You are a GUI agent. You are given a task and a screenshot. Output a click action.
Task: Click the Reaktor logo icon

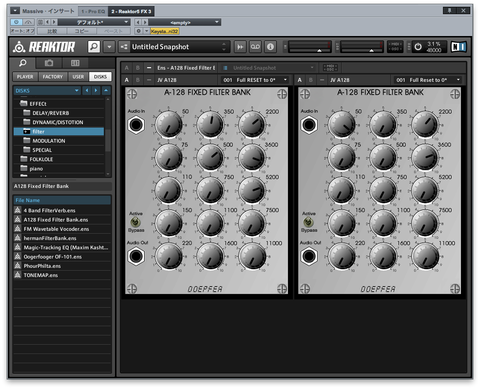click(x=19, y=47)
